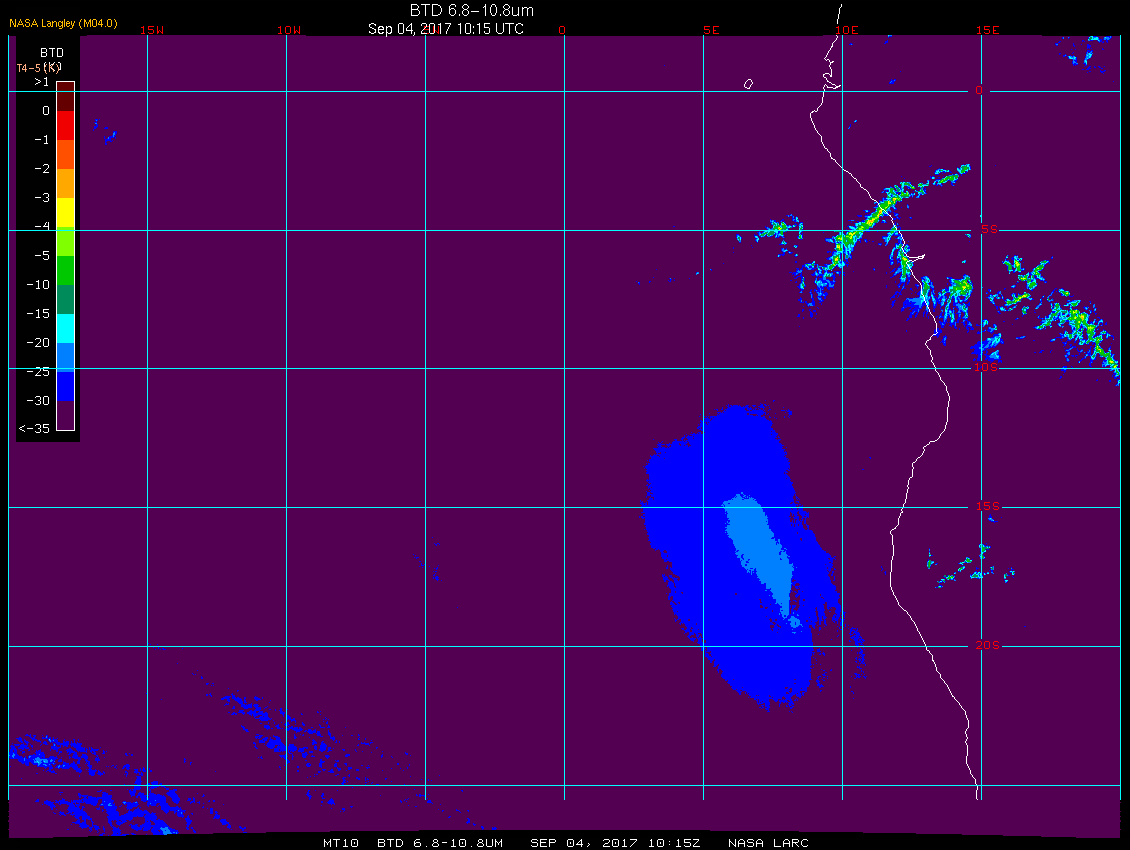Click the footer text "BTD 6.8-10.8UM"
1130x850 pixels.
[x=440, y=843]
